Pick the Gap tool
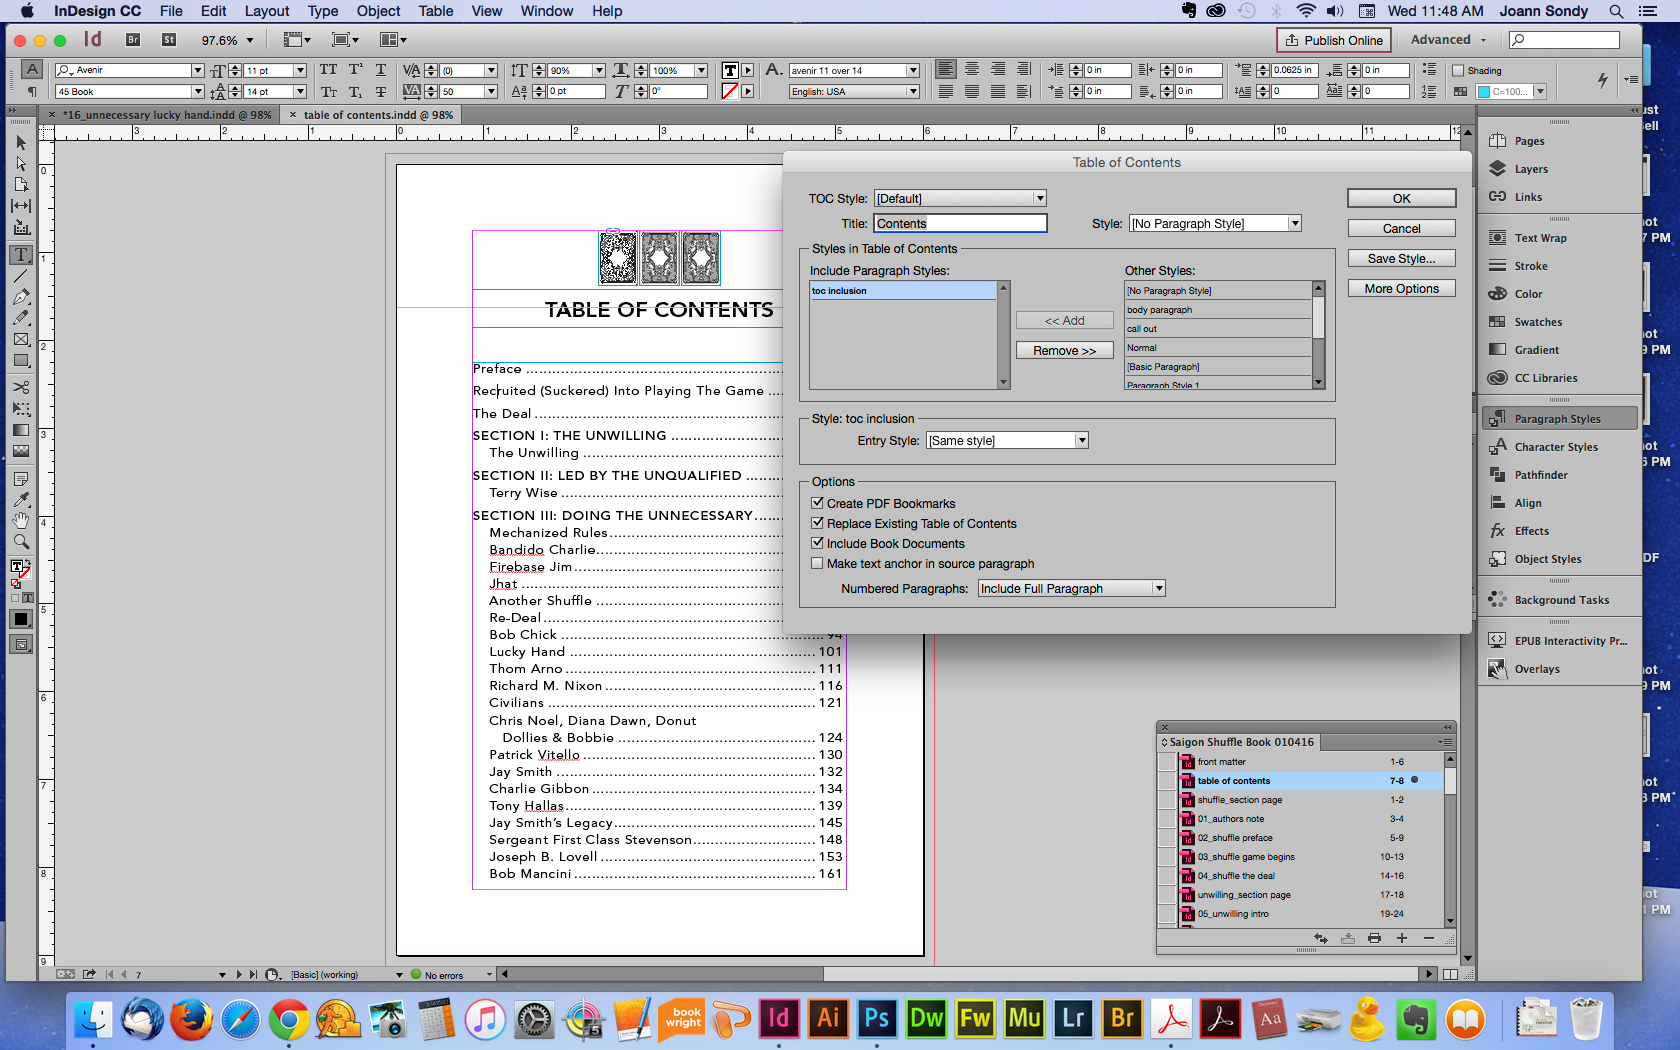Viewport: 1680px width, 1050px height. (x=21, y=205)
